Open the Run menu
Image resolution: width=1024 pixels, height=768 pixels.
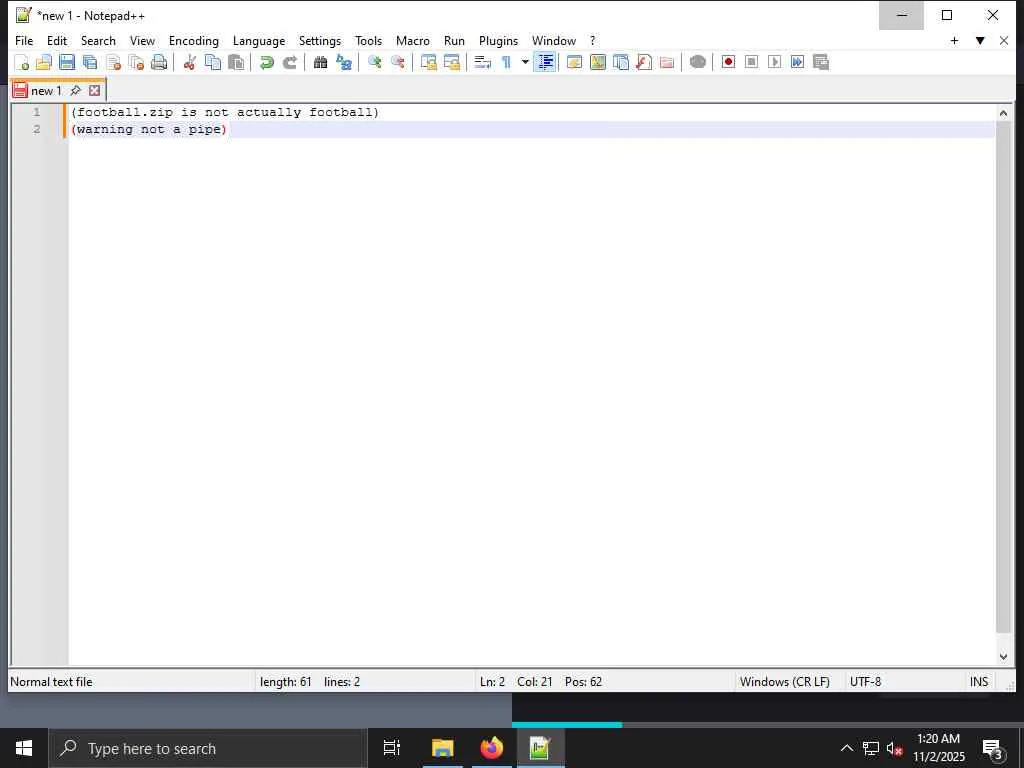(x=454, y=40)
